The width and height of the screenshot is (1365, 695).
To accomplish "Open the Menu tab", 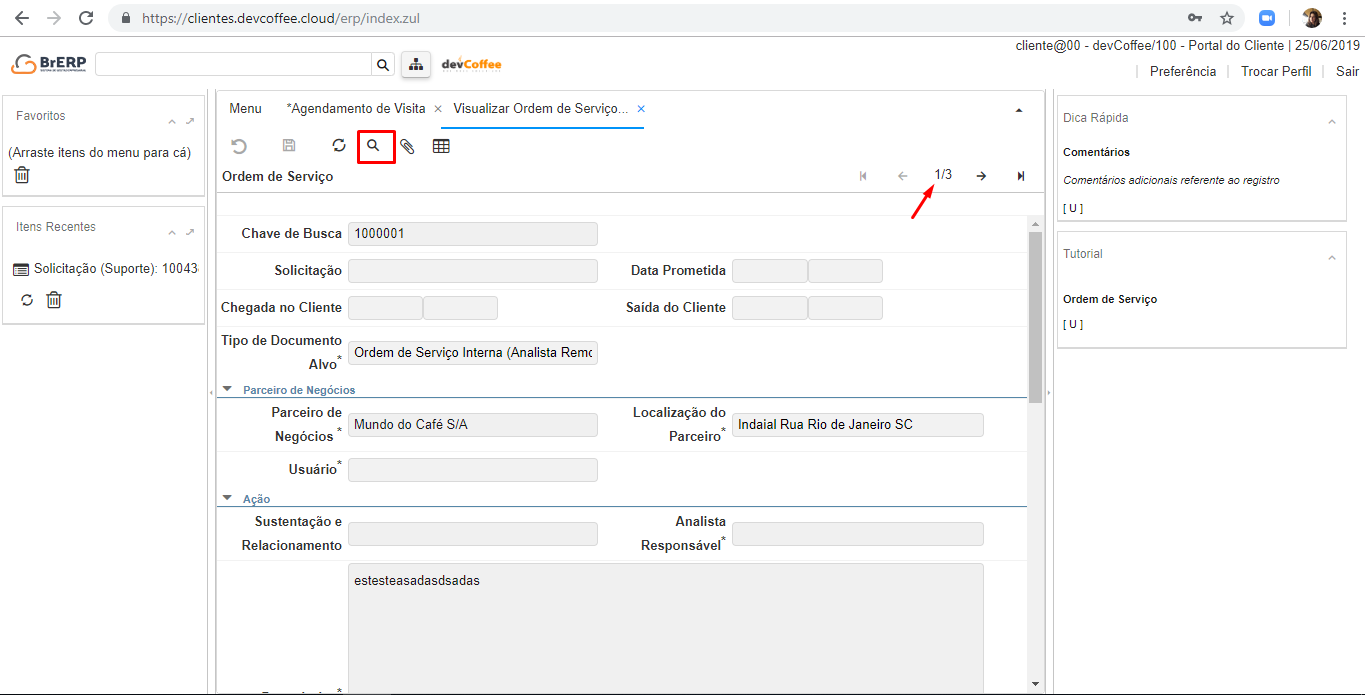I will coord(245,108).
